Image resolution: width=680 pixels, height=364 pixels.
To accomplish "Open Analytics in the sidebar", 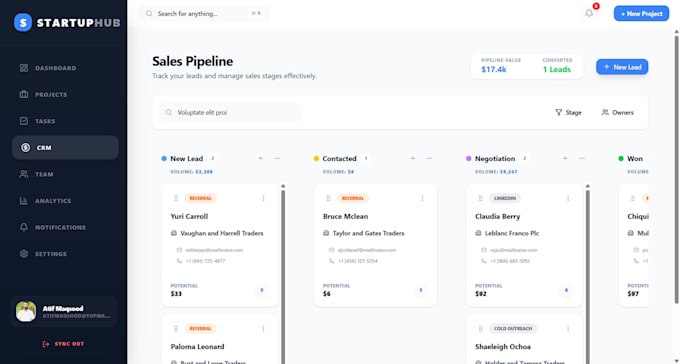I will pos(65,201).
